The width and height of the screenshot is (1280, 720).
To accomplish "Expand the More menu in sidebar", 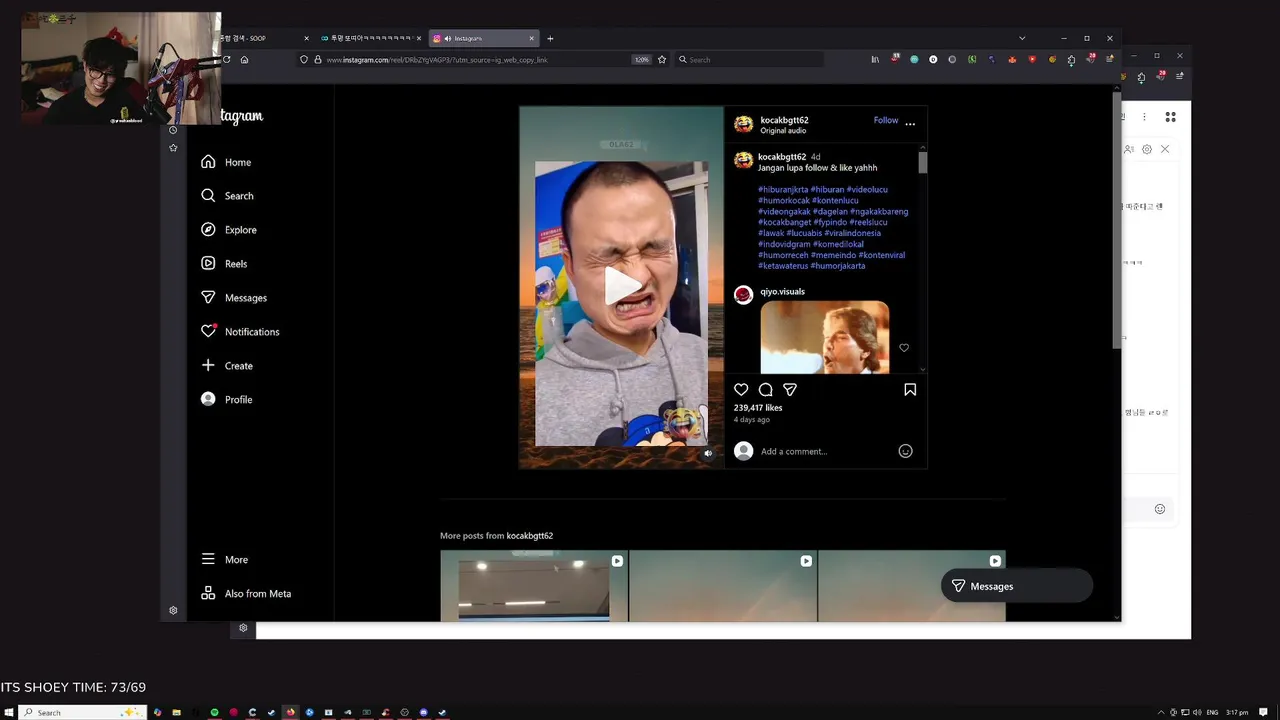I will coord(225,560).
